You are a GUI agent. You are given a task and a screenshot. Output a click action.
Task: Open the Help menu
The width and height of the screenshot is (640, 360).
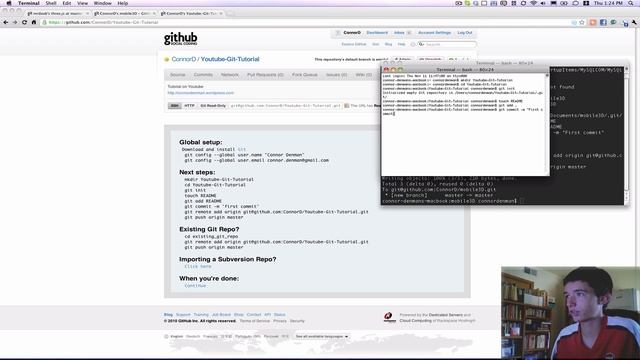[x=122, y=3]
